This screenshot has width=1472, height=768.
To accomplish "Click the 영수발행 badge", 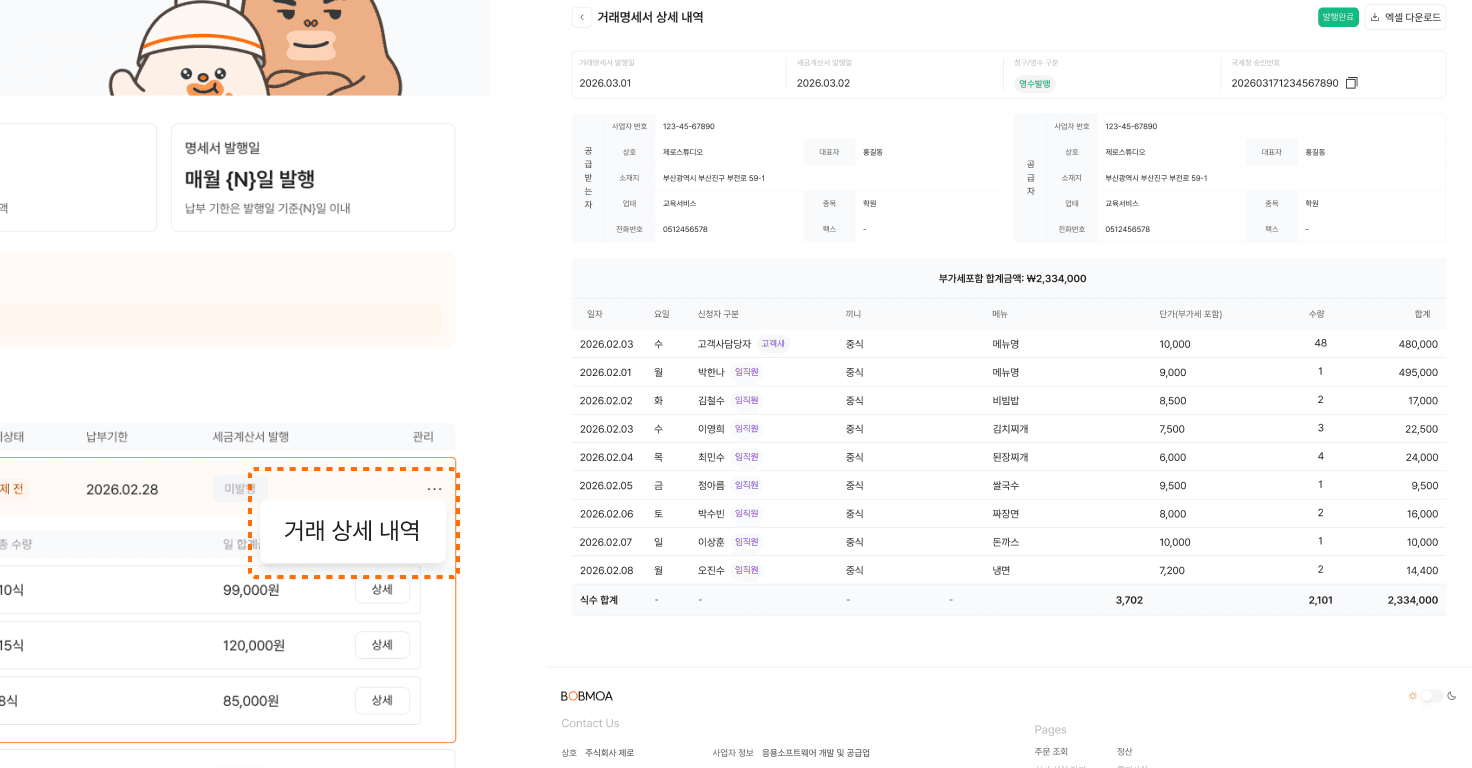I will click(x=1034, y=84).
